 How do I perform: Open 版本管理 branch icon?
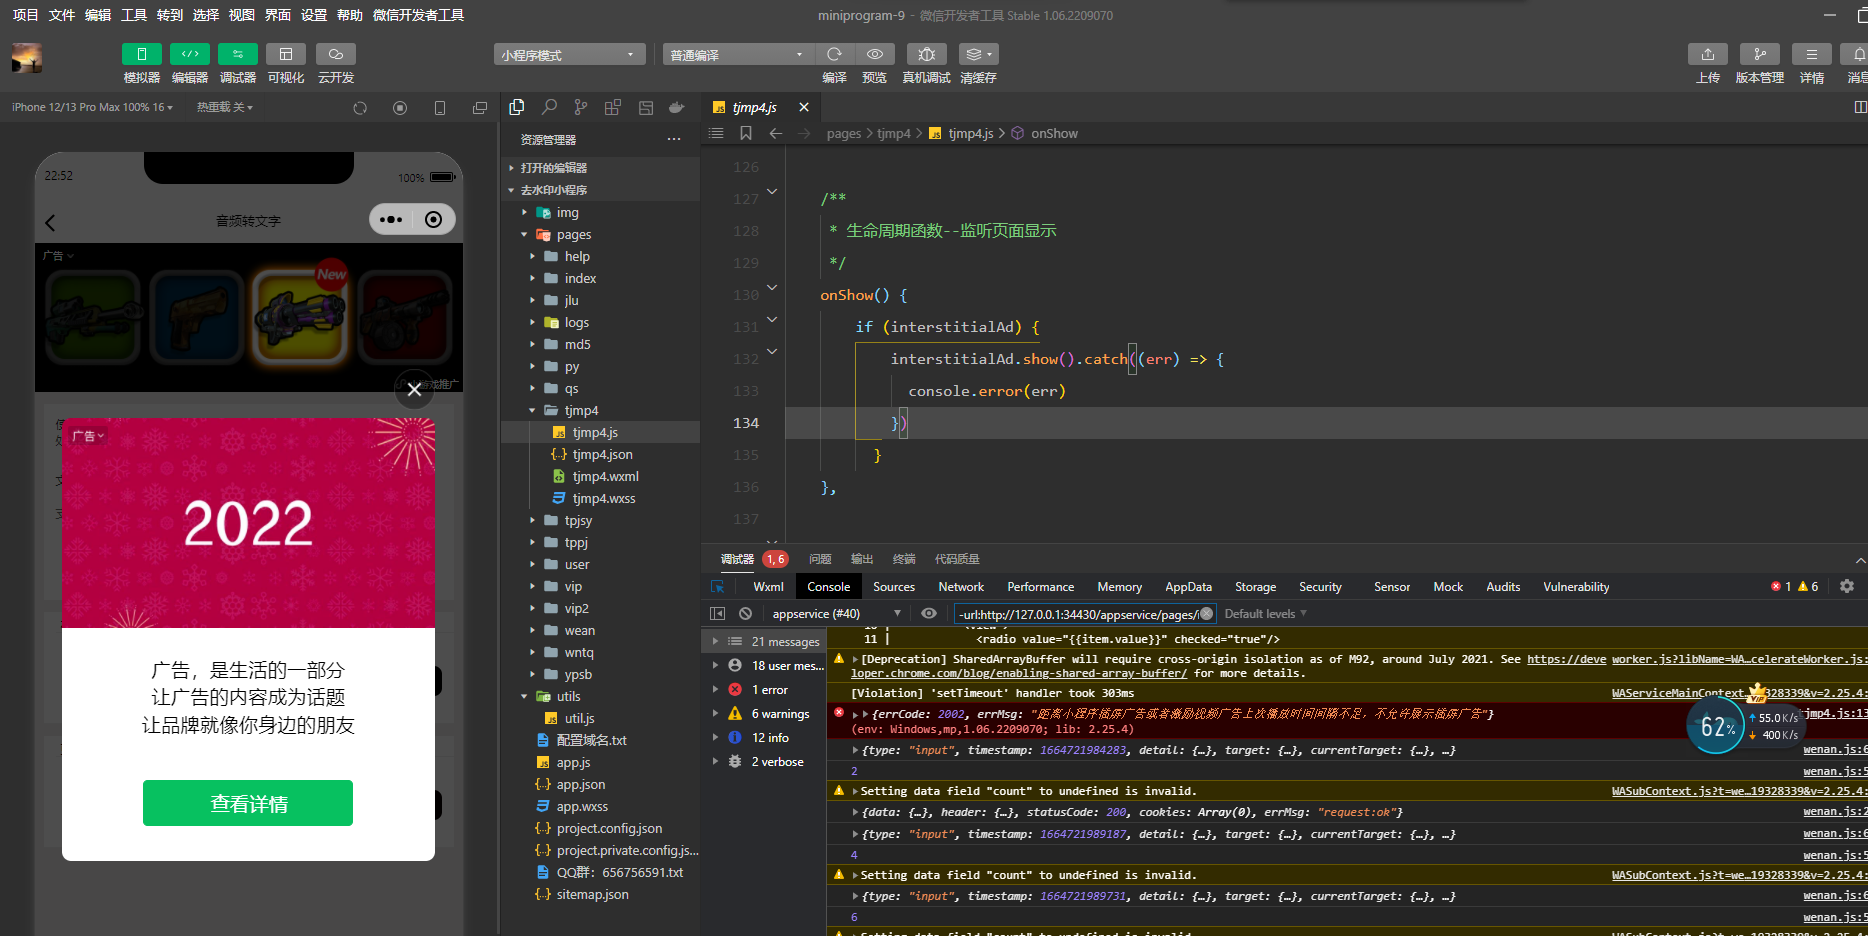click(1759, 54)
